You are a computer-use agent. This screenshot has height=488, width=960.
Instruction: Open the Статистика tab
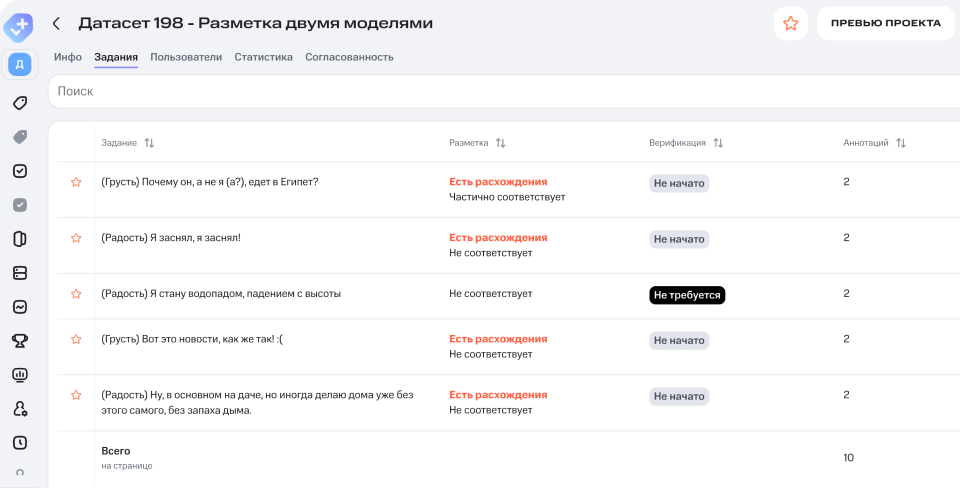click(x=263, y=57)
